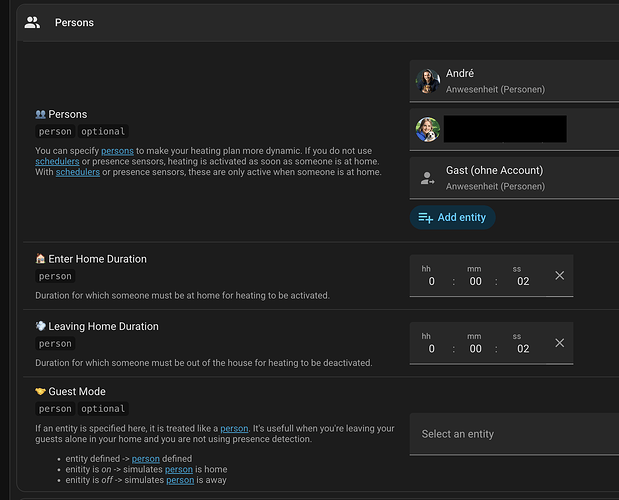
Task: Click André's avatar picture
Action: point(428,81)
